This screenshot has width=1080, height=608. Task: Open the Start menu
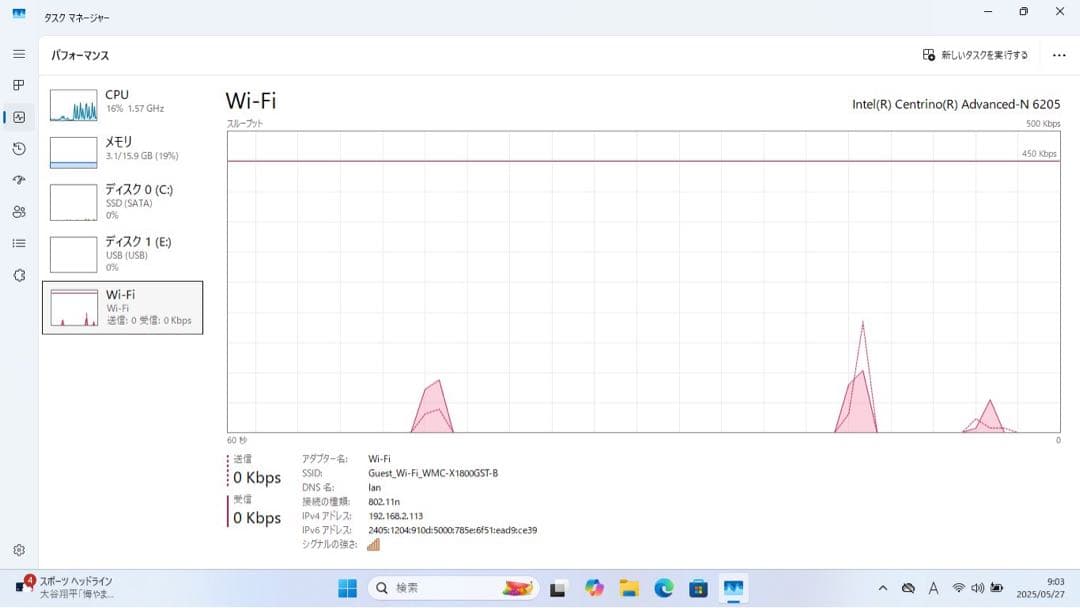click(347, 588)
